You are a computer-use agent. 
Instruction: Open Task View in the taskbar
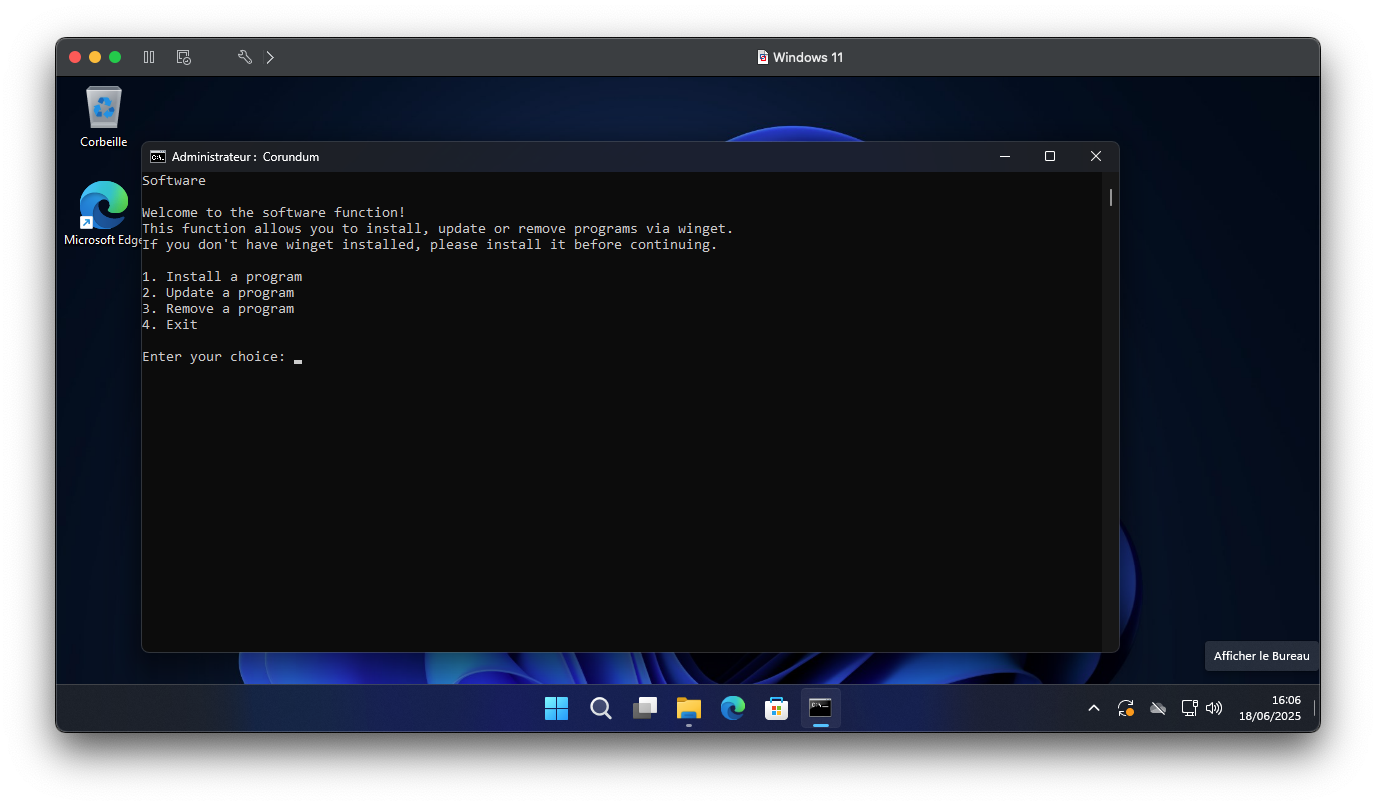pyautogui.click(x=645, y=708)
